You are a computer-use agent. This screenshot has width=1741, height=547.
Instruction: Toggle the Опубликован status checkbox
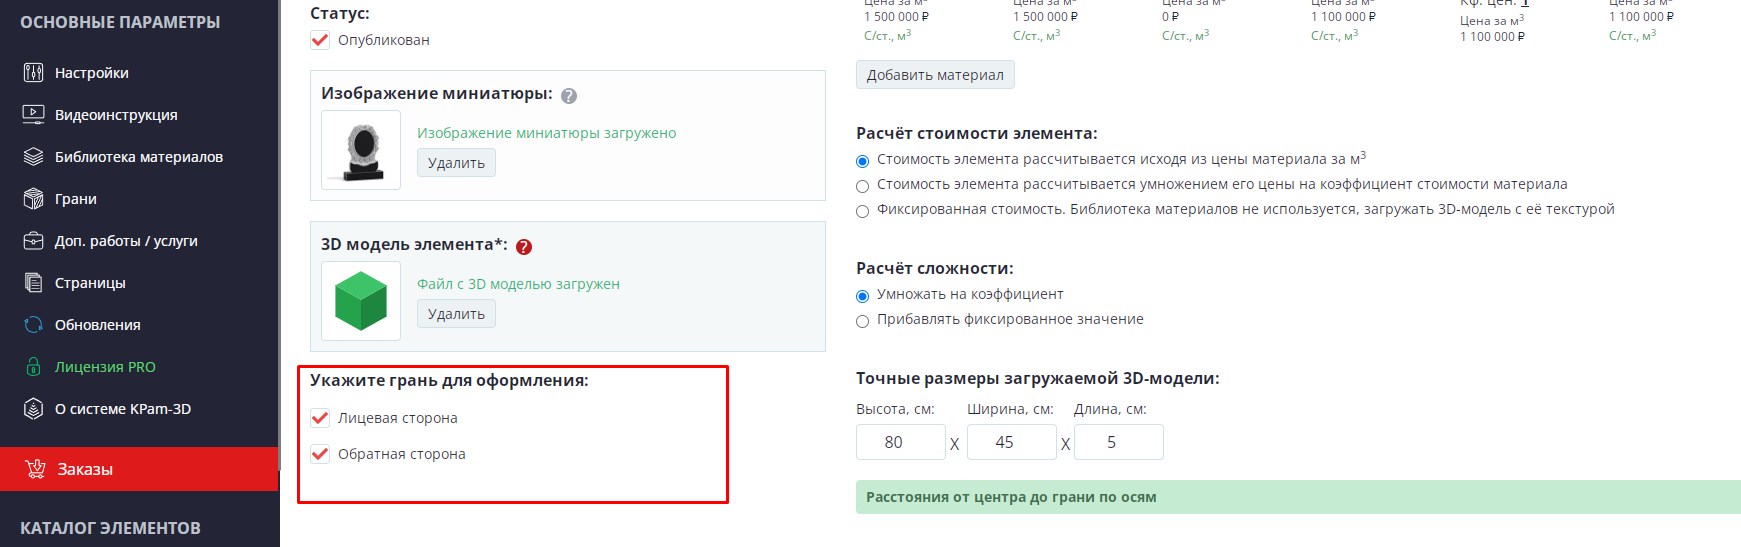pyautogui.click(x=320, y=40)
